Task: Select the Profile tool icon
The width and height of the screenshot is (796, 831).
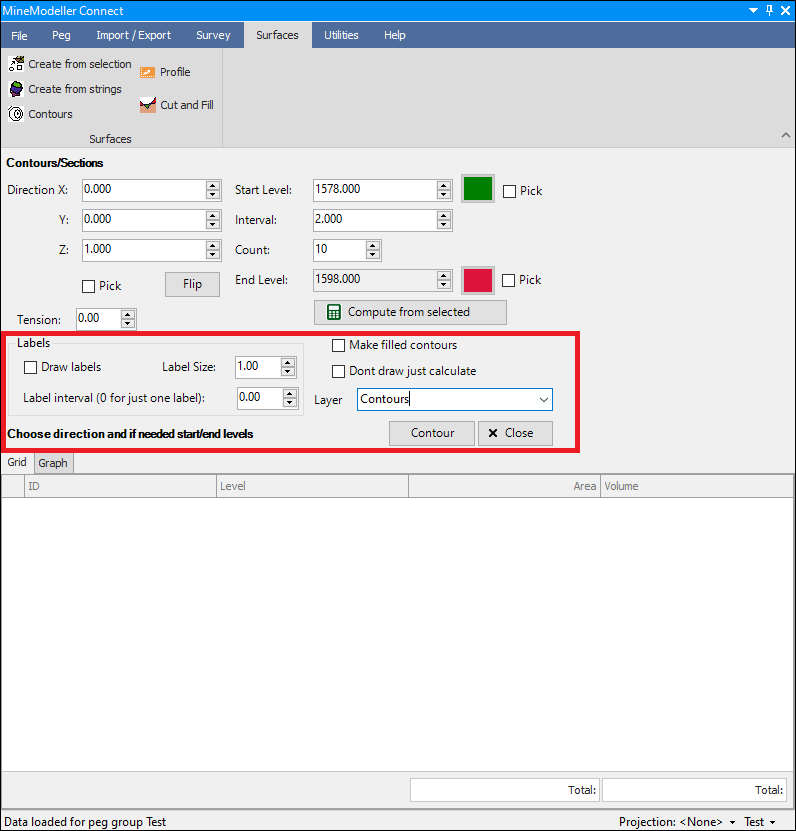Action: pos(148,72)
